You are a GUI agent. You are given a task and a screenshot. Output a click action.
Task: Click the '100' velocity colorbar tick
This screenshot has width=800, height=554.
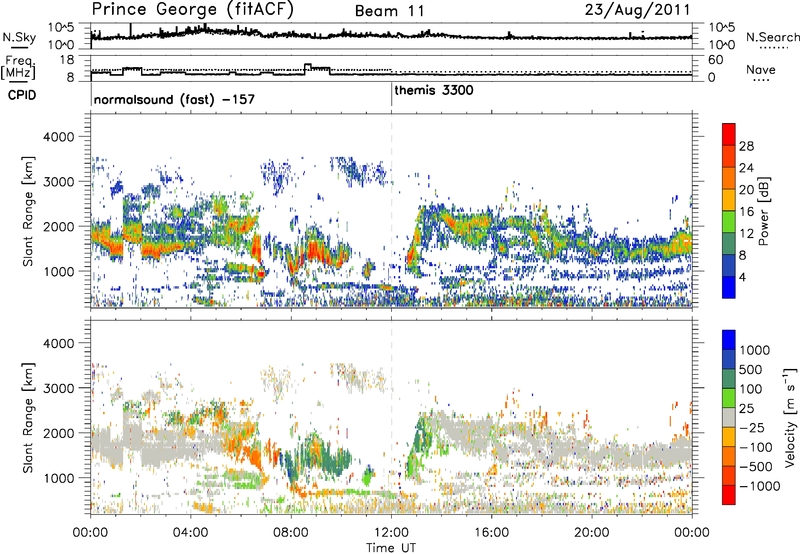750,389
